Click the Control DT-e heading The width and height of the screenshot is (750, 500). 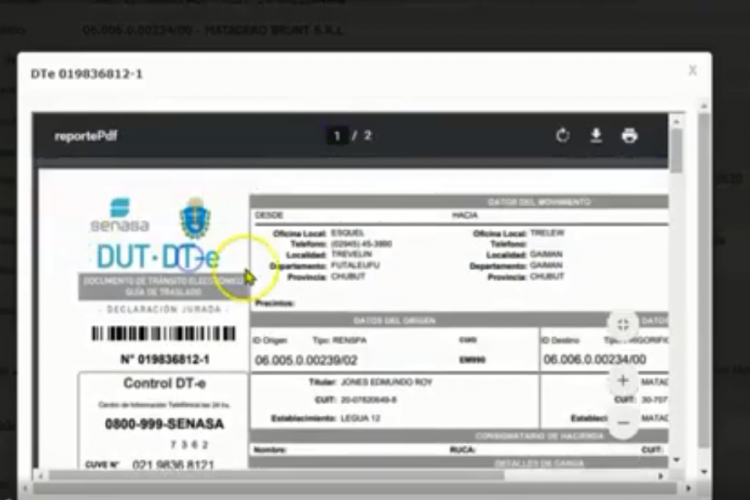165,383
